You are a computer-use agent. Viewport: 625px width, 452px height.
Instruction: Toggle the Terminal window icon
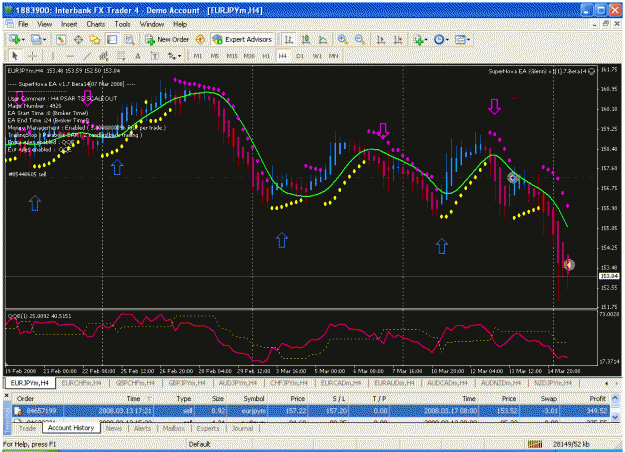coord(112,39)
